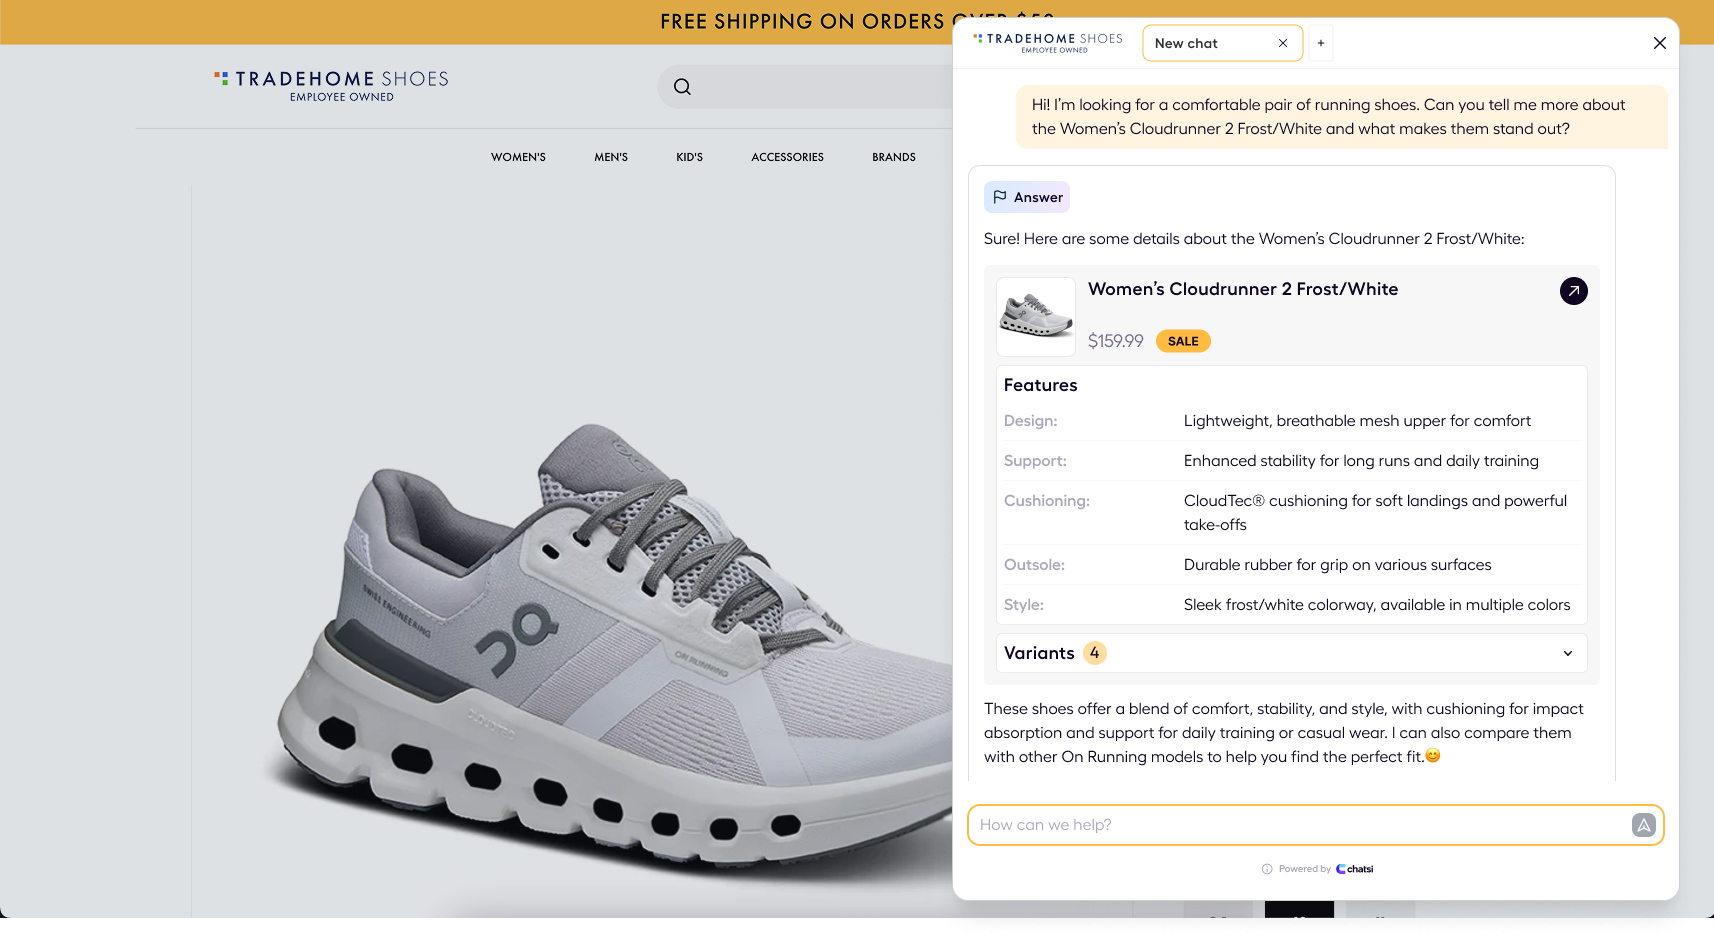Click the summary paragraph starting "These shoes offer"
This screenshot has width=1714, height=941.
(x=1283, y=733)
